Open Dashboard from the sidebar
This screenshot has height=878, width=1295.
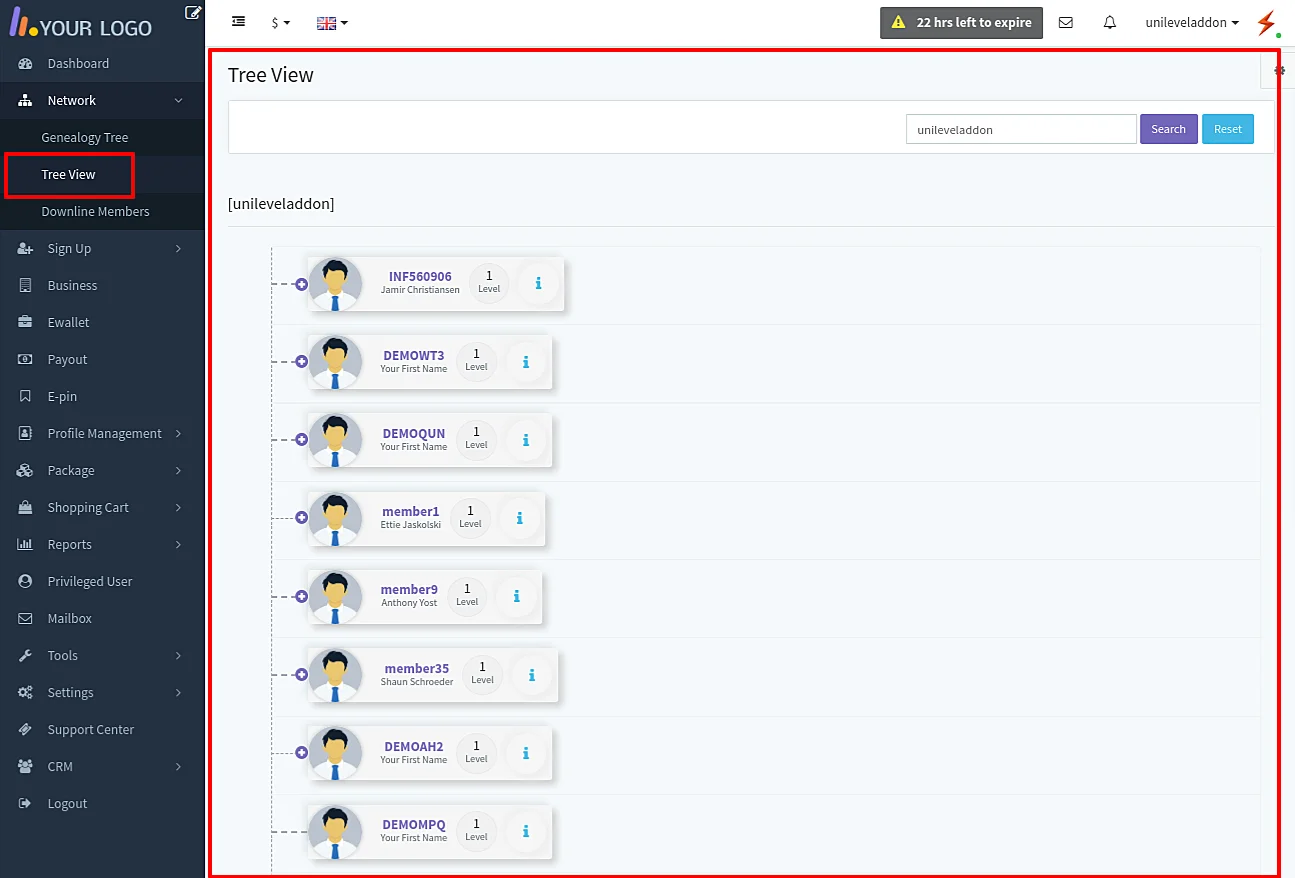click(x=102, y=63)
